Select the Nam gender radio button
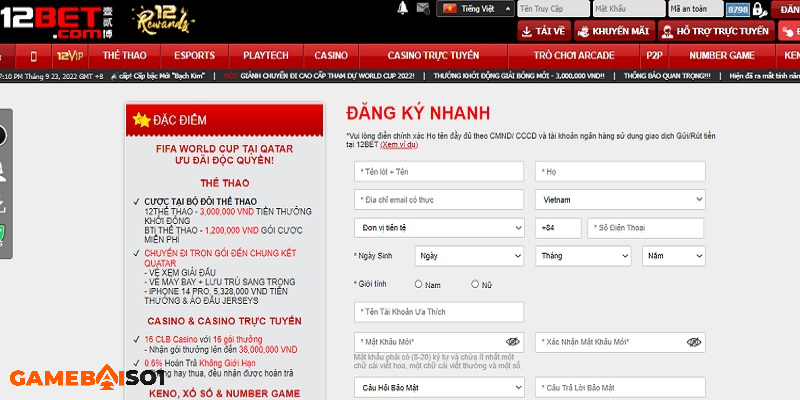This screenshot has height=400, width=800. coord(418,284)
